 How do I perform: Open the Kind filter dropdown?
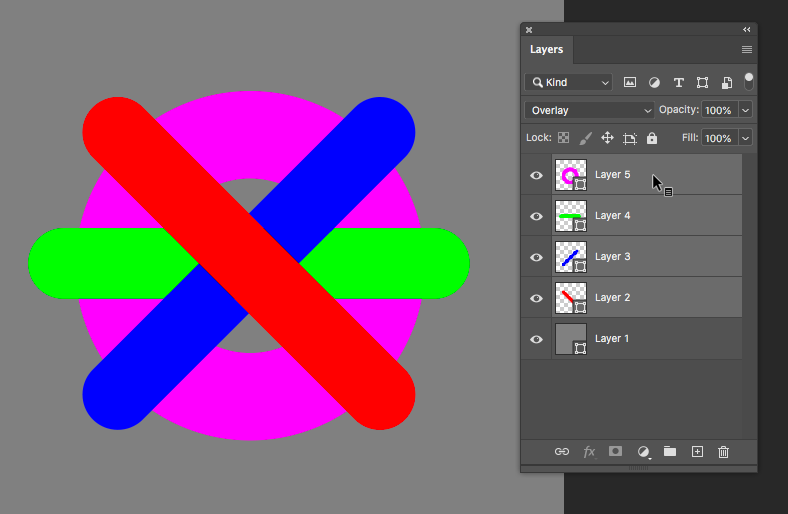coord(568,82)
